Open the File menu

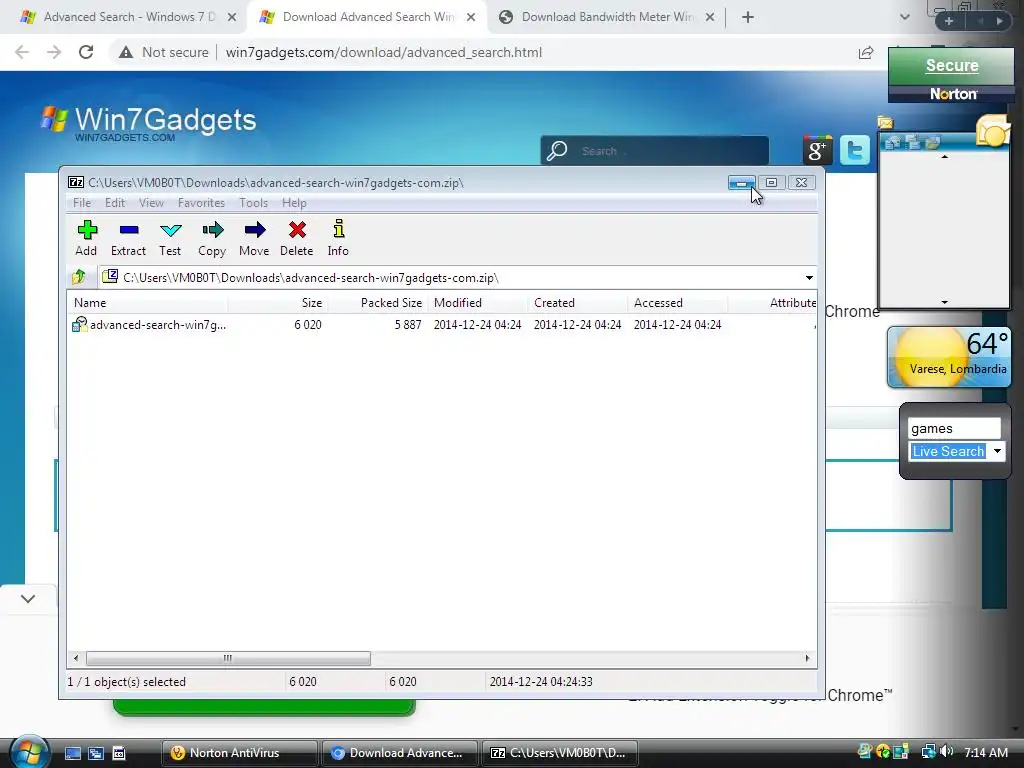click(82, 202)
